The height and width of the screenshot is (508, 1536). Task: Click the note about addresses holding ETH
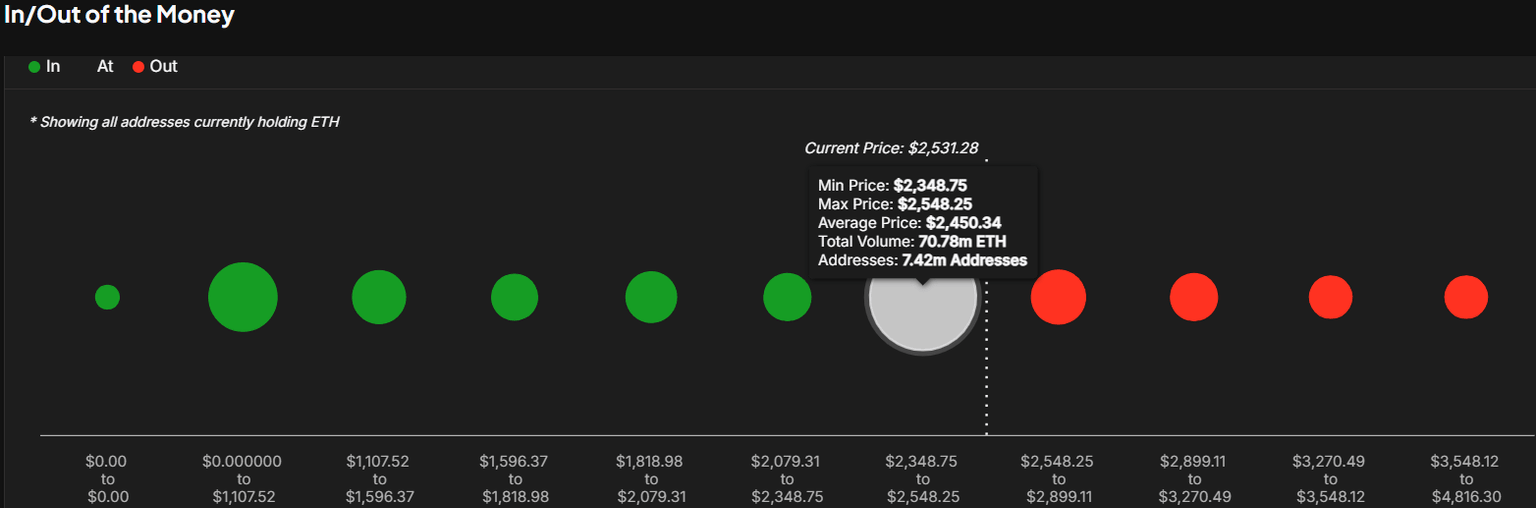tap(185, 122)
